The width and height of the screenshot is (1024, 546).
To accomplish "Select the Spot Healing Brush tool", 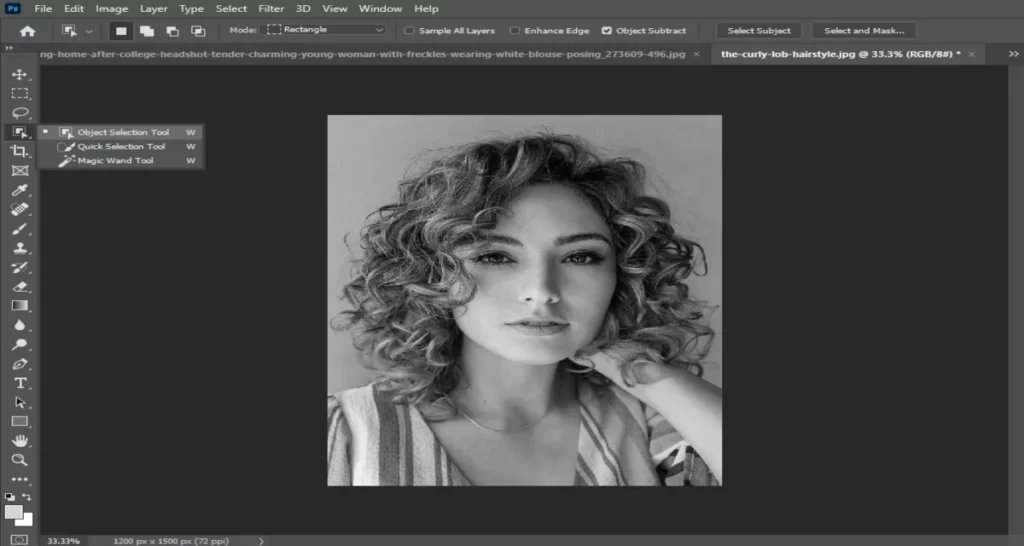I will 20,210.
